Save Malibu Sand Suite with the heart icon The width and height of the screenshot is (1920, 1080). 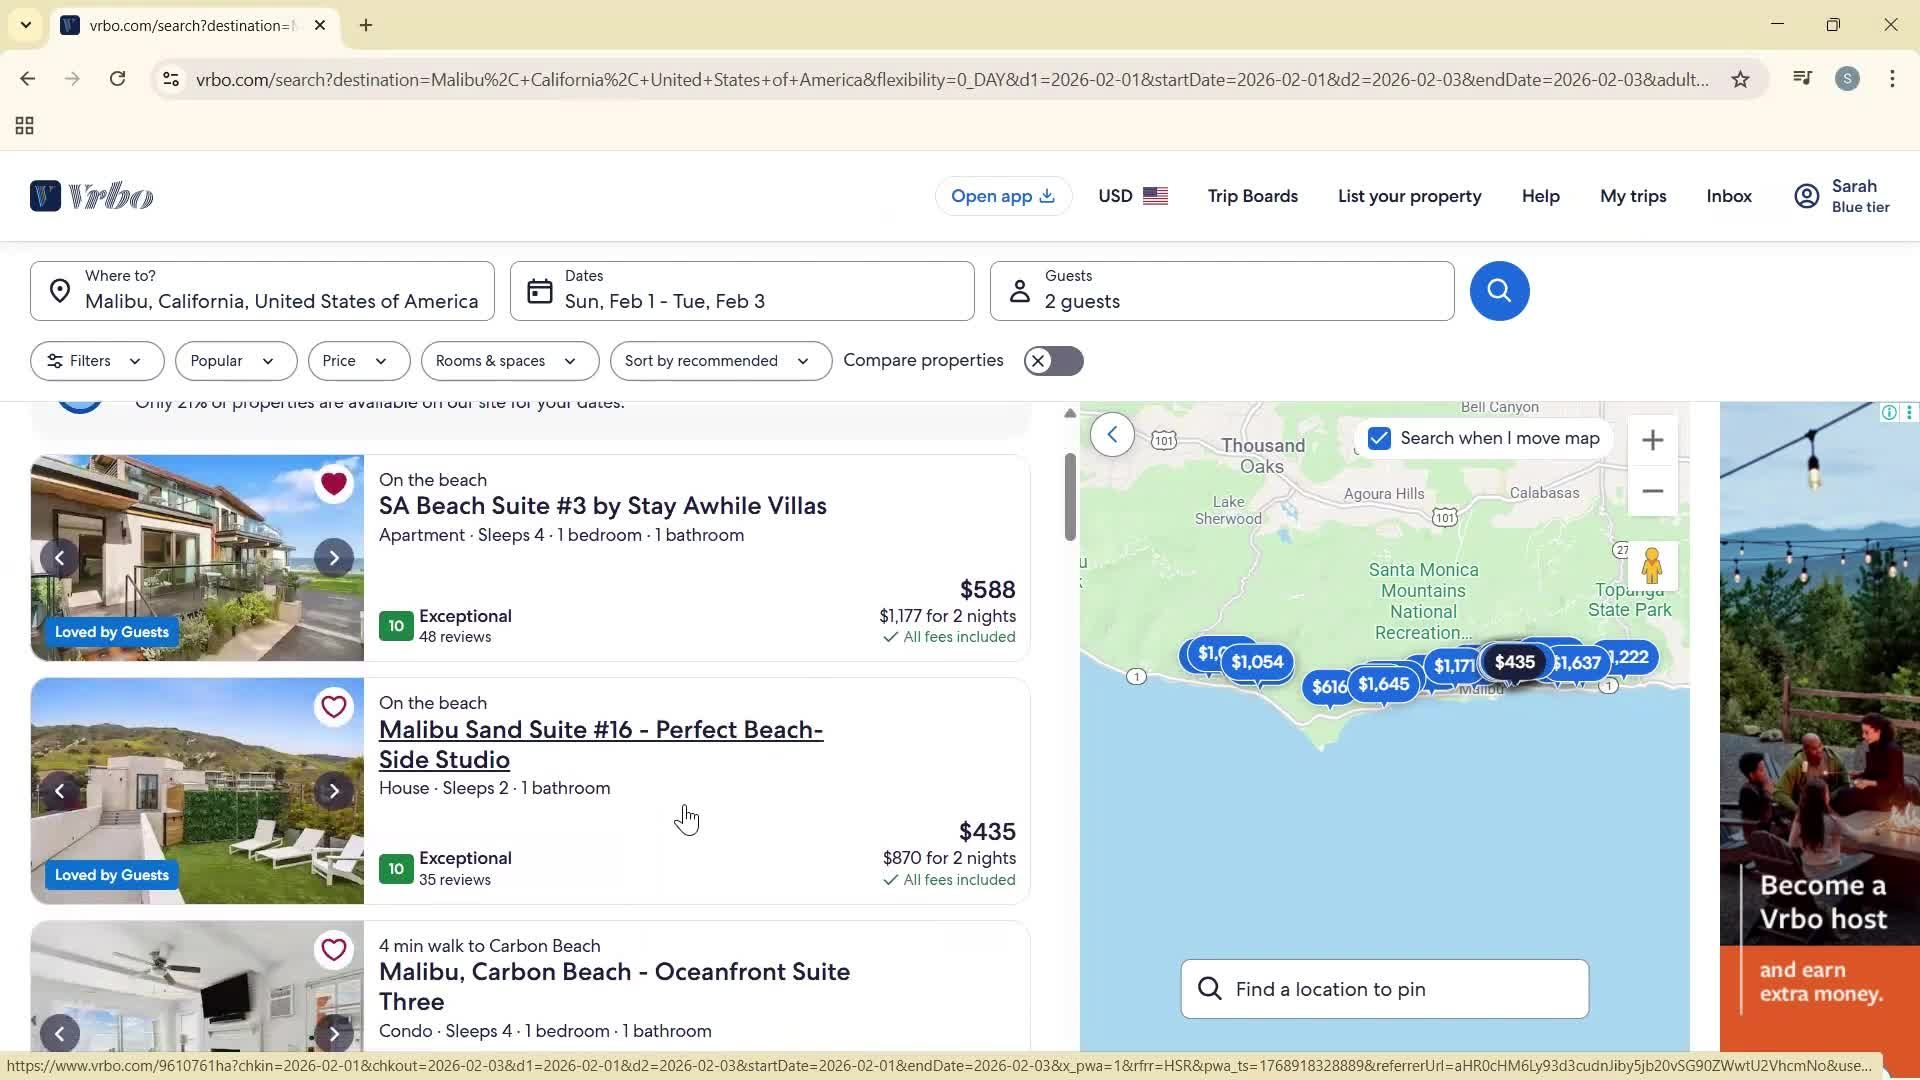click(x=333, y=706)
